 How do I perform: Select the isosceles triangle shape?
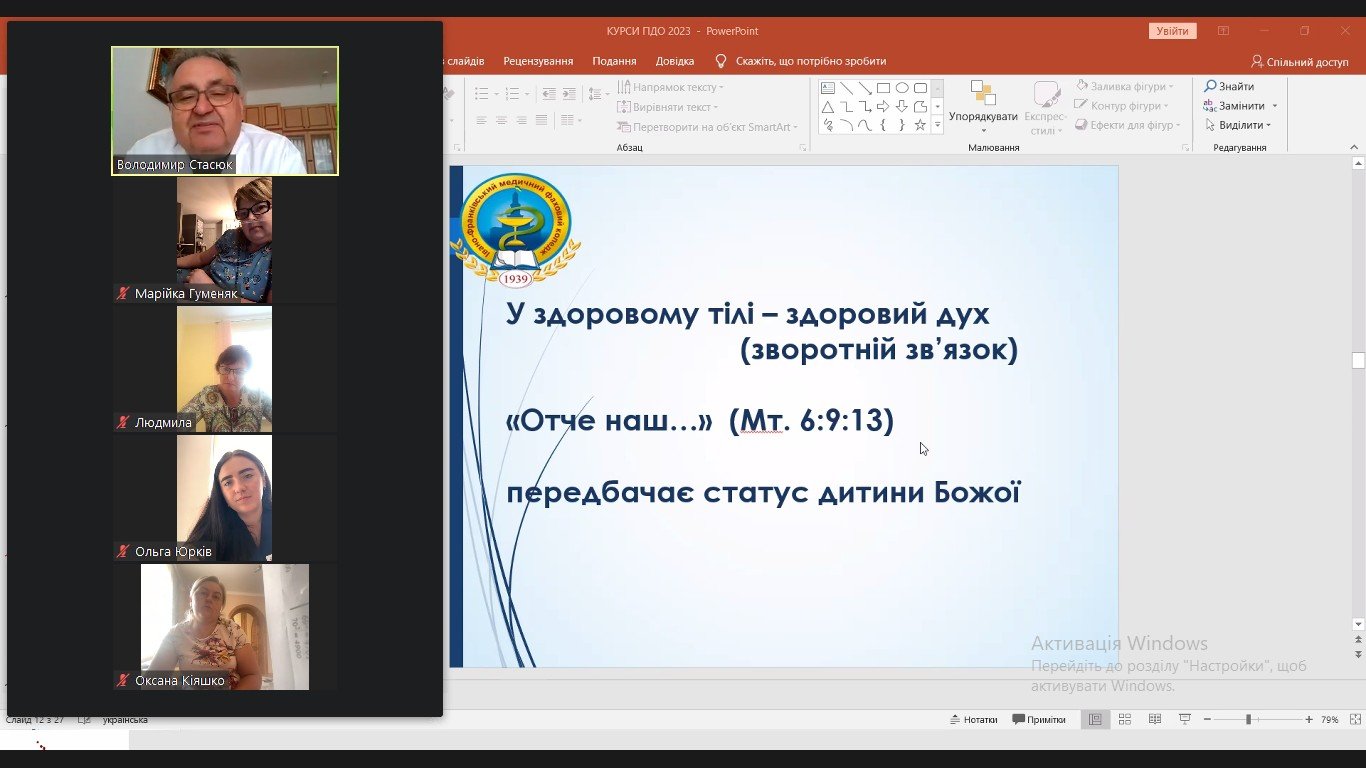coord(828,107)
